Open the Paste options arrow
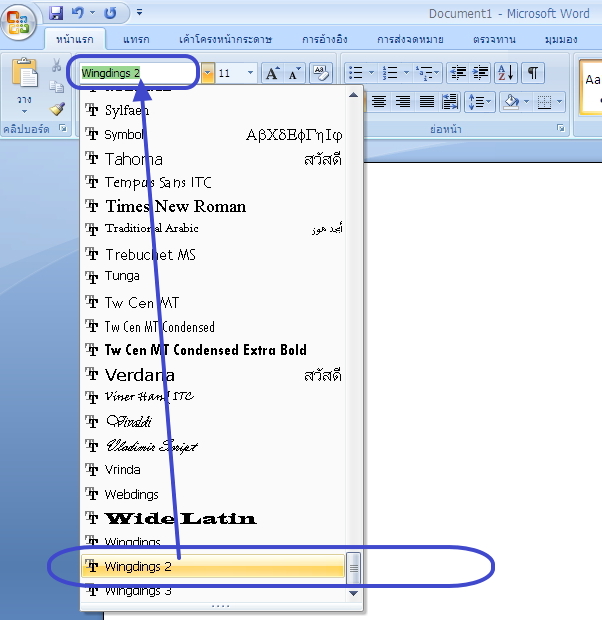 [24, 112]
